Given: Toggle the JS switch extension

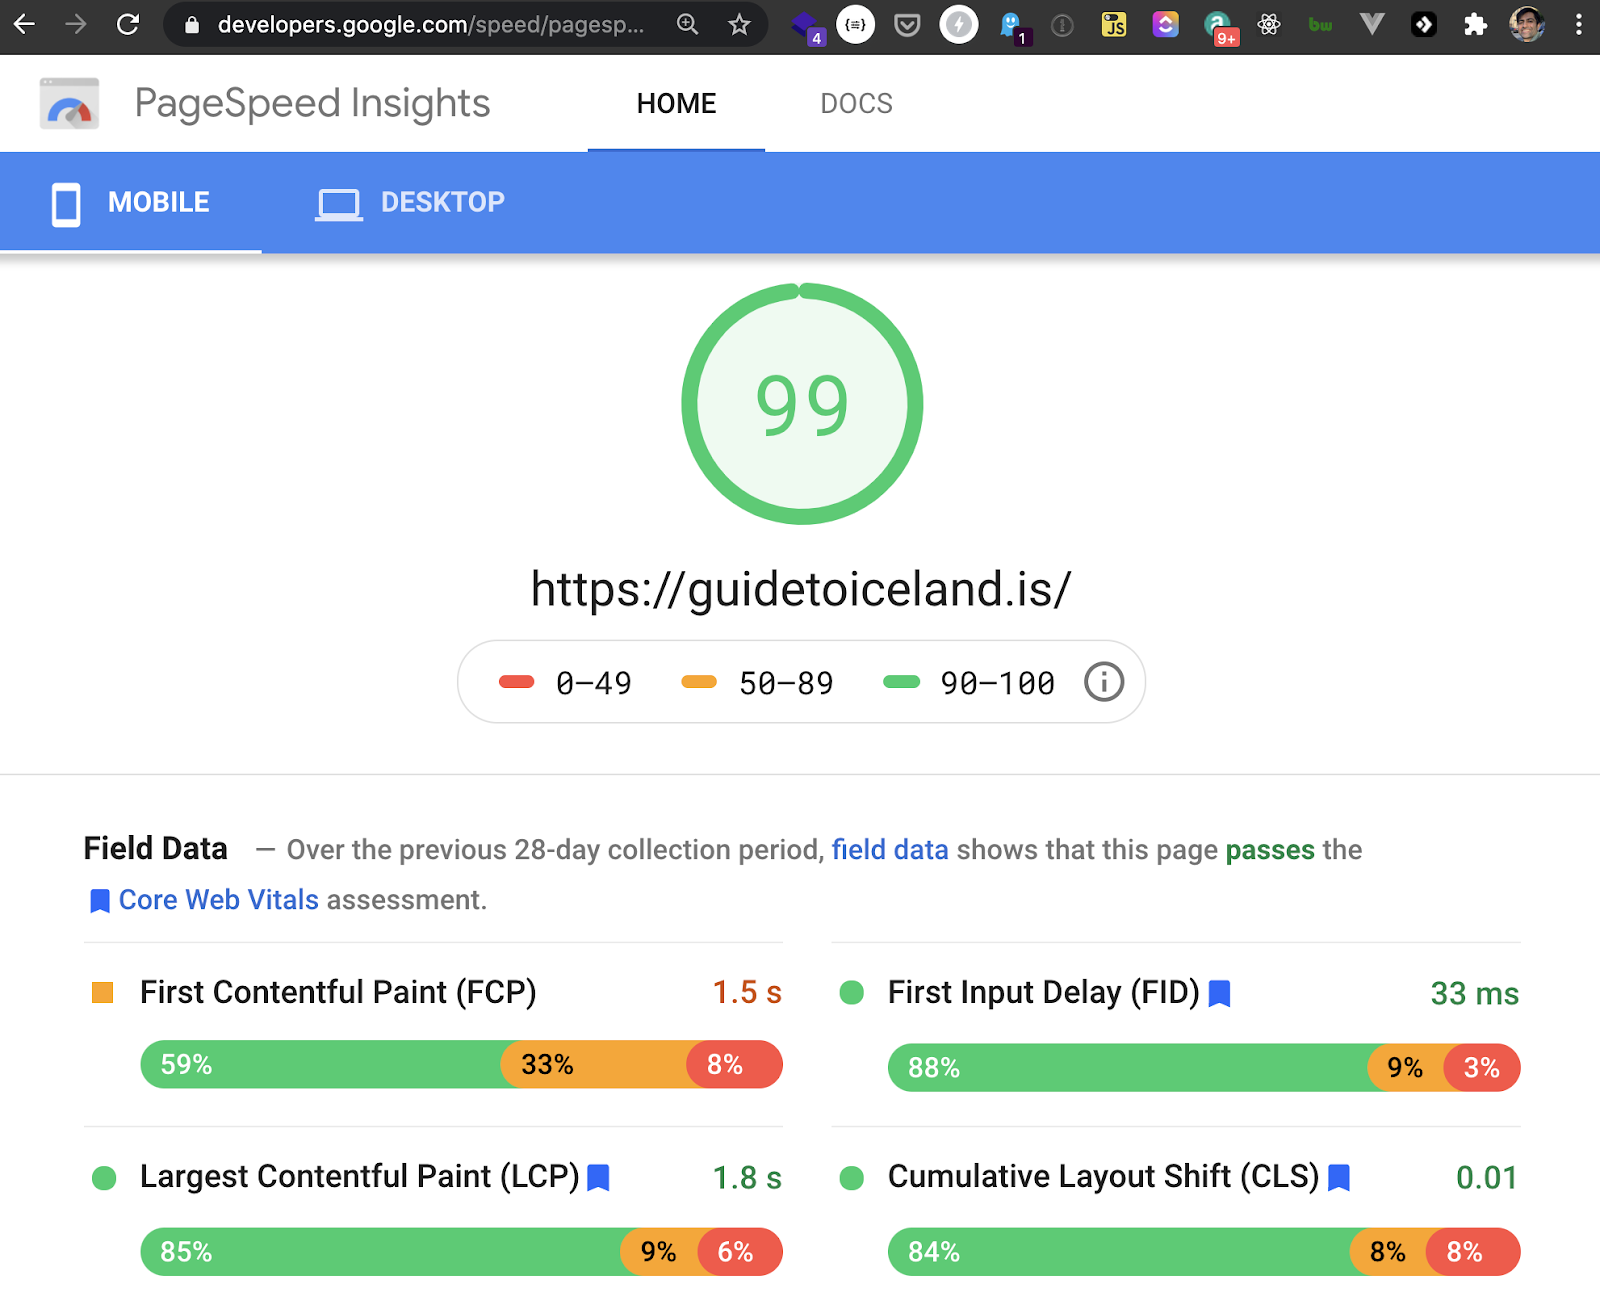Looking at the screenshot, I should [x=1114, y=24].
